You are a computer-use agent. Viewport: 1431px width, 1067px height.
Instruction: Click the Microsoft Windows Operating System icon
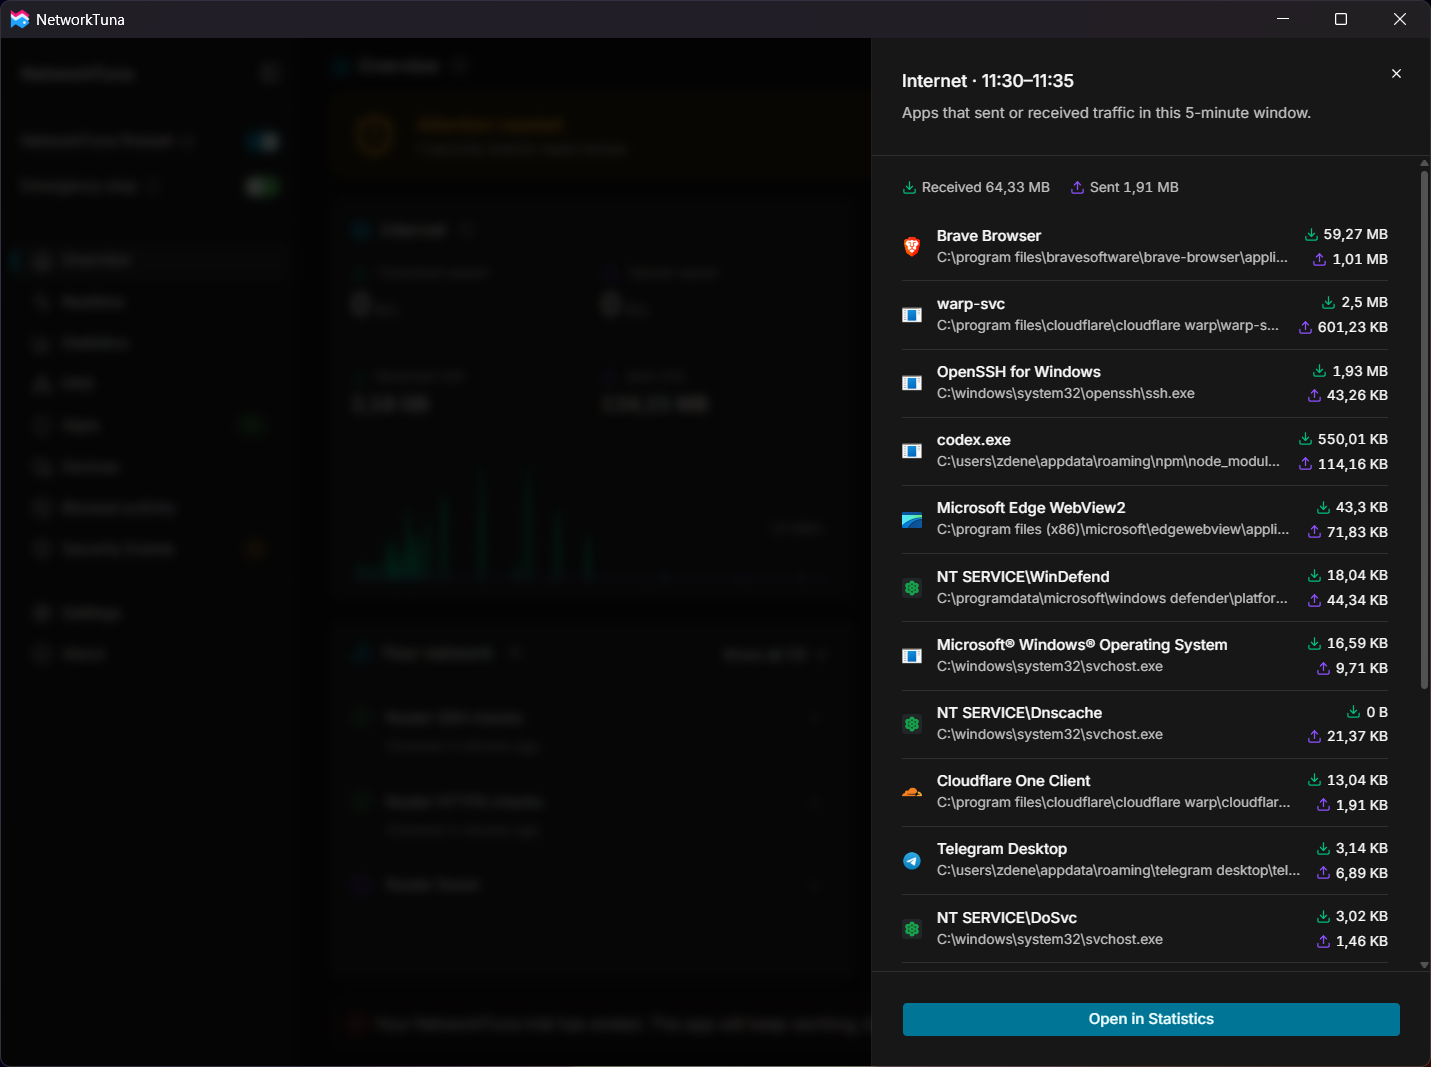coord(912,656)
